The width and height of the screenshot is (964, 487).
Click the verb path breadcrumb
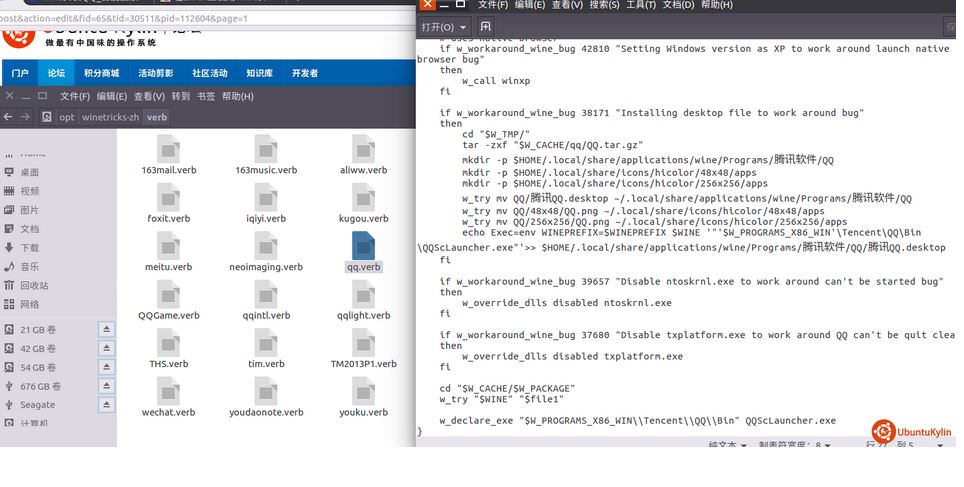[157, 117]
